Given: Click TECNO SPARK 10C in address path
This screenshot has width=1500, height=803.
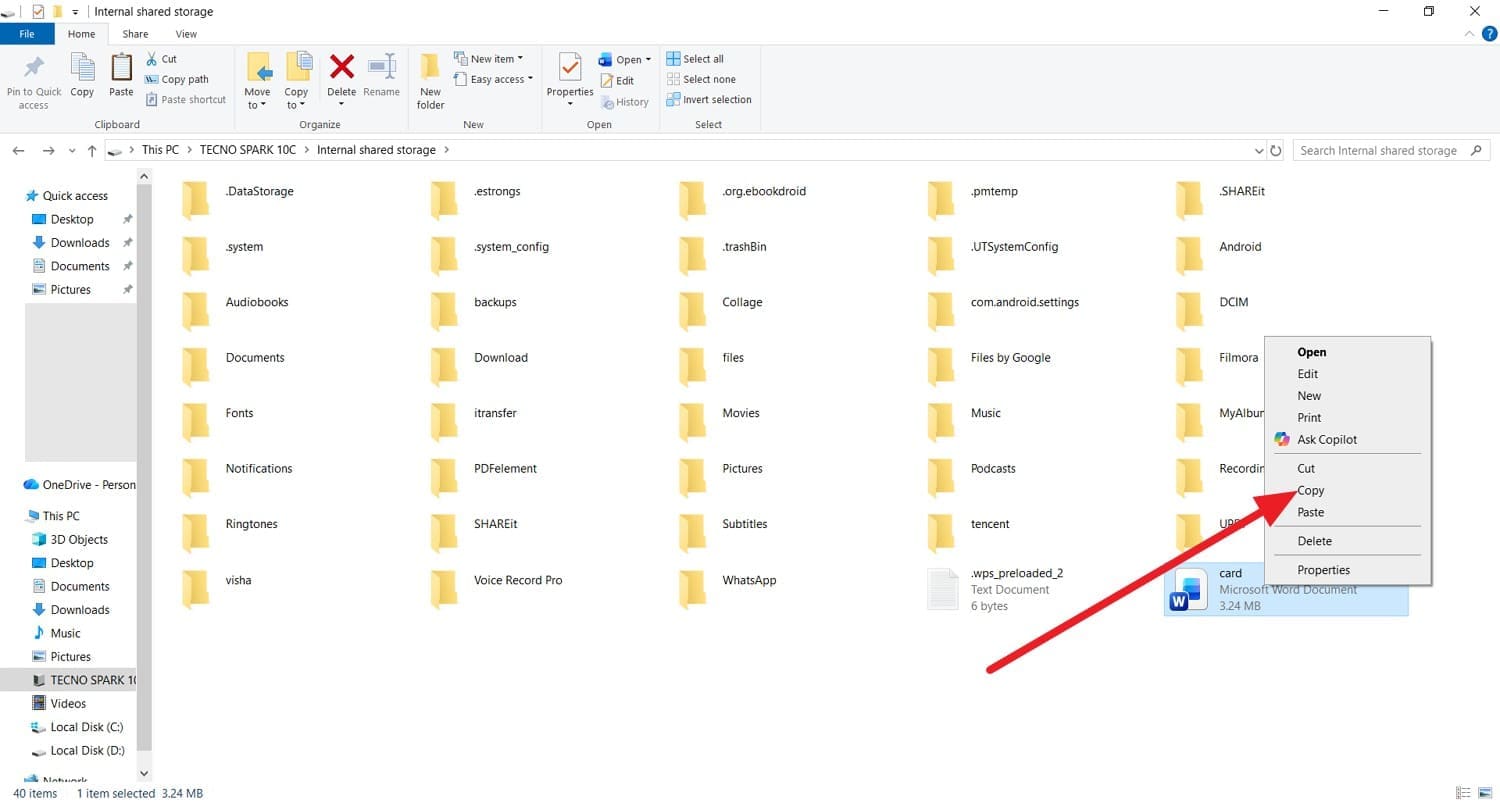Looking at the screenshot, I should (x=248, y=150).
